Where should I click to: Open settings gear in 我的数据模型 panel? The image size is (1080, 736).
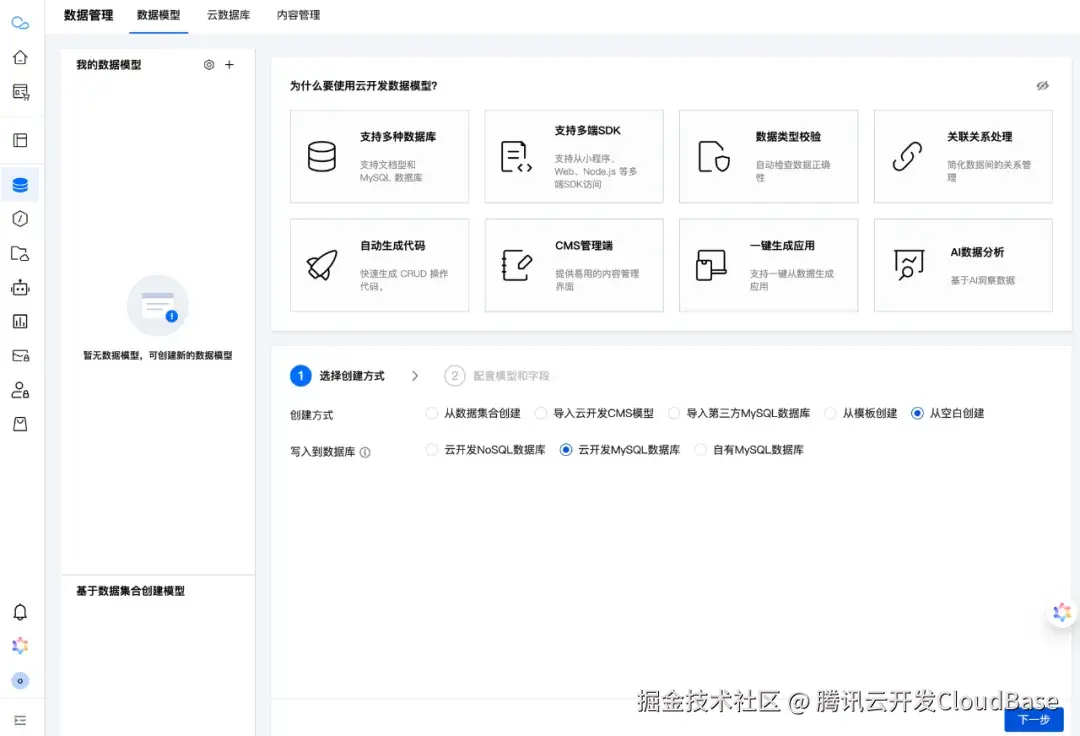coord(208,64)
